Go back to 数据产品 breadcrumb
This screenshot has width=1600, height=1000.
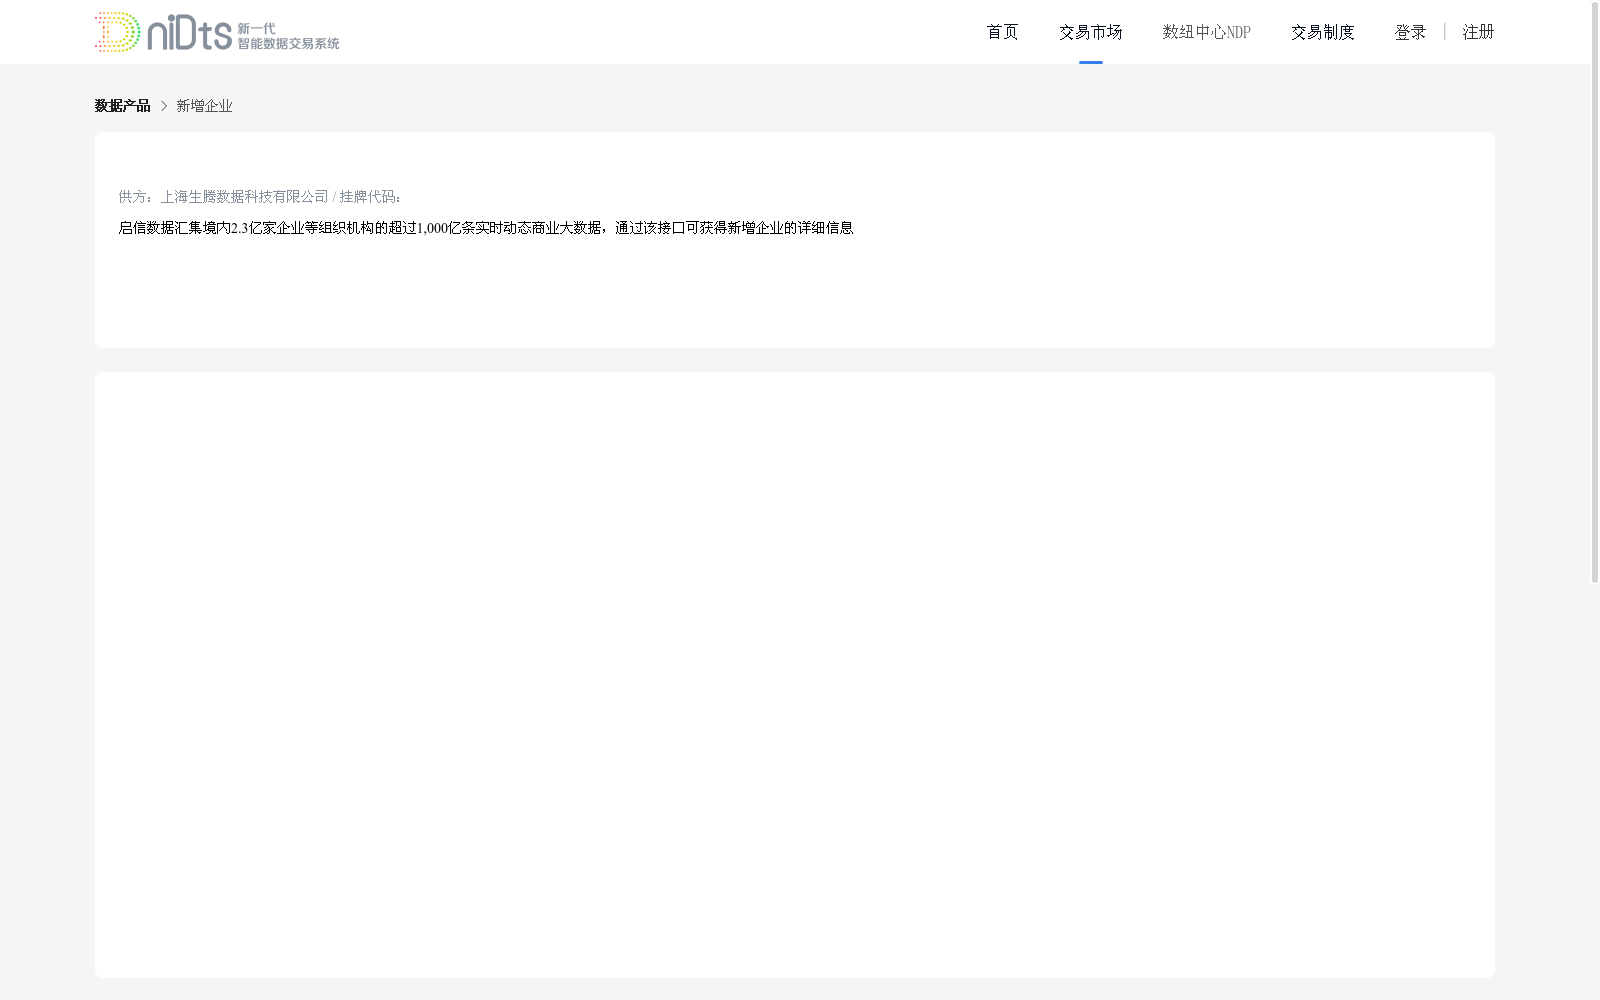[122, 106]
